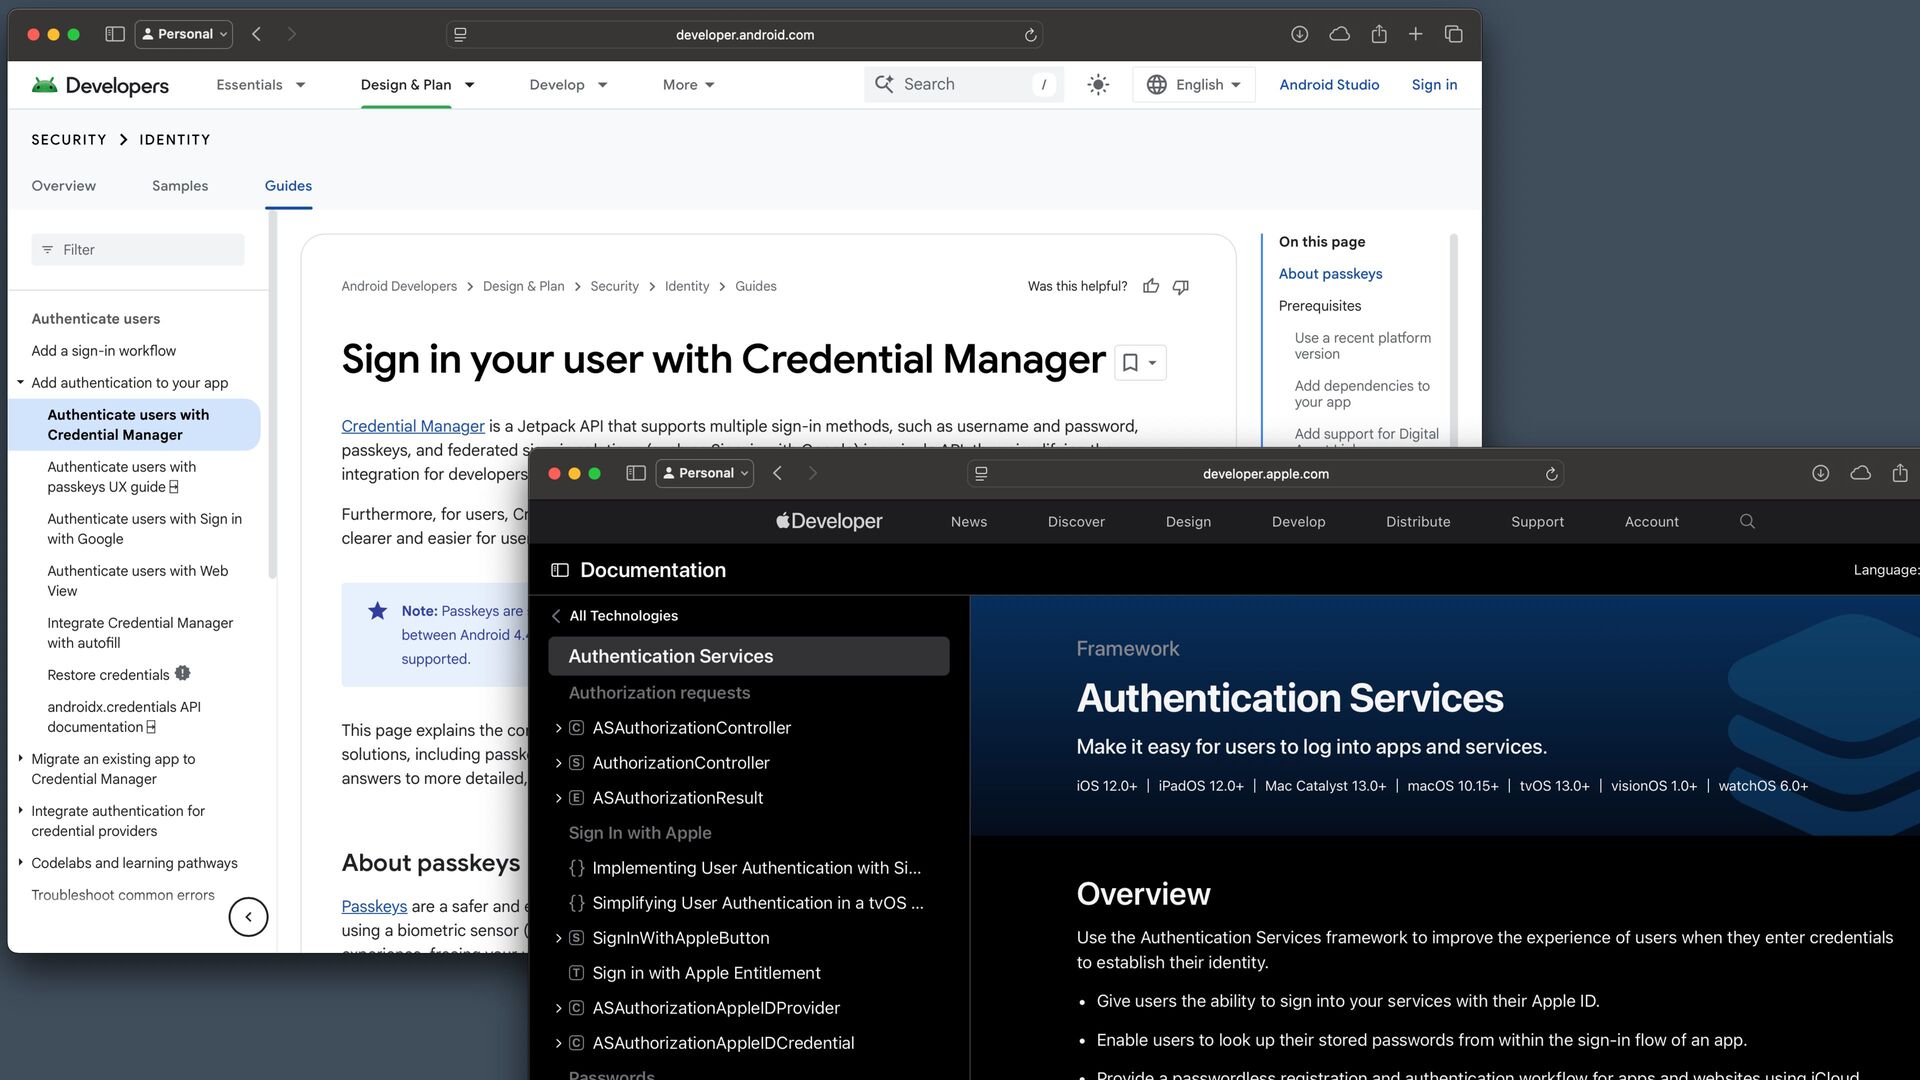Collapse Android docs side navigation circle button
Image resolution: width=1920 pixels, height=1080 pixels.
click(248, 917)
